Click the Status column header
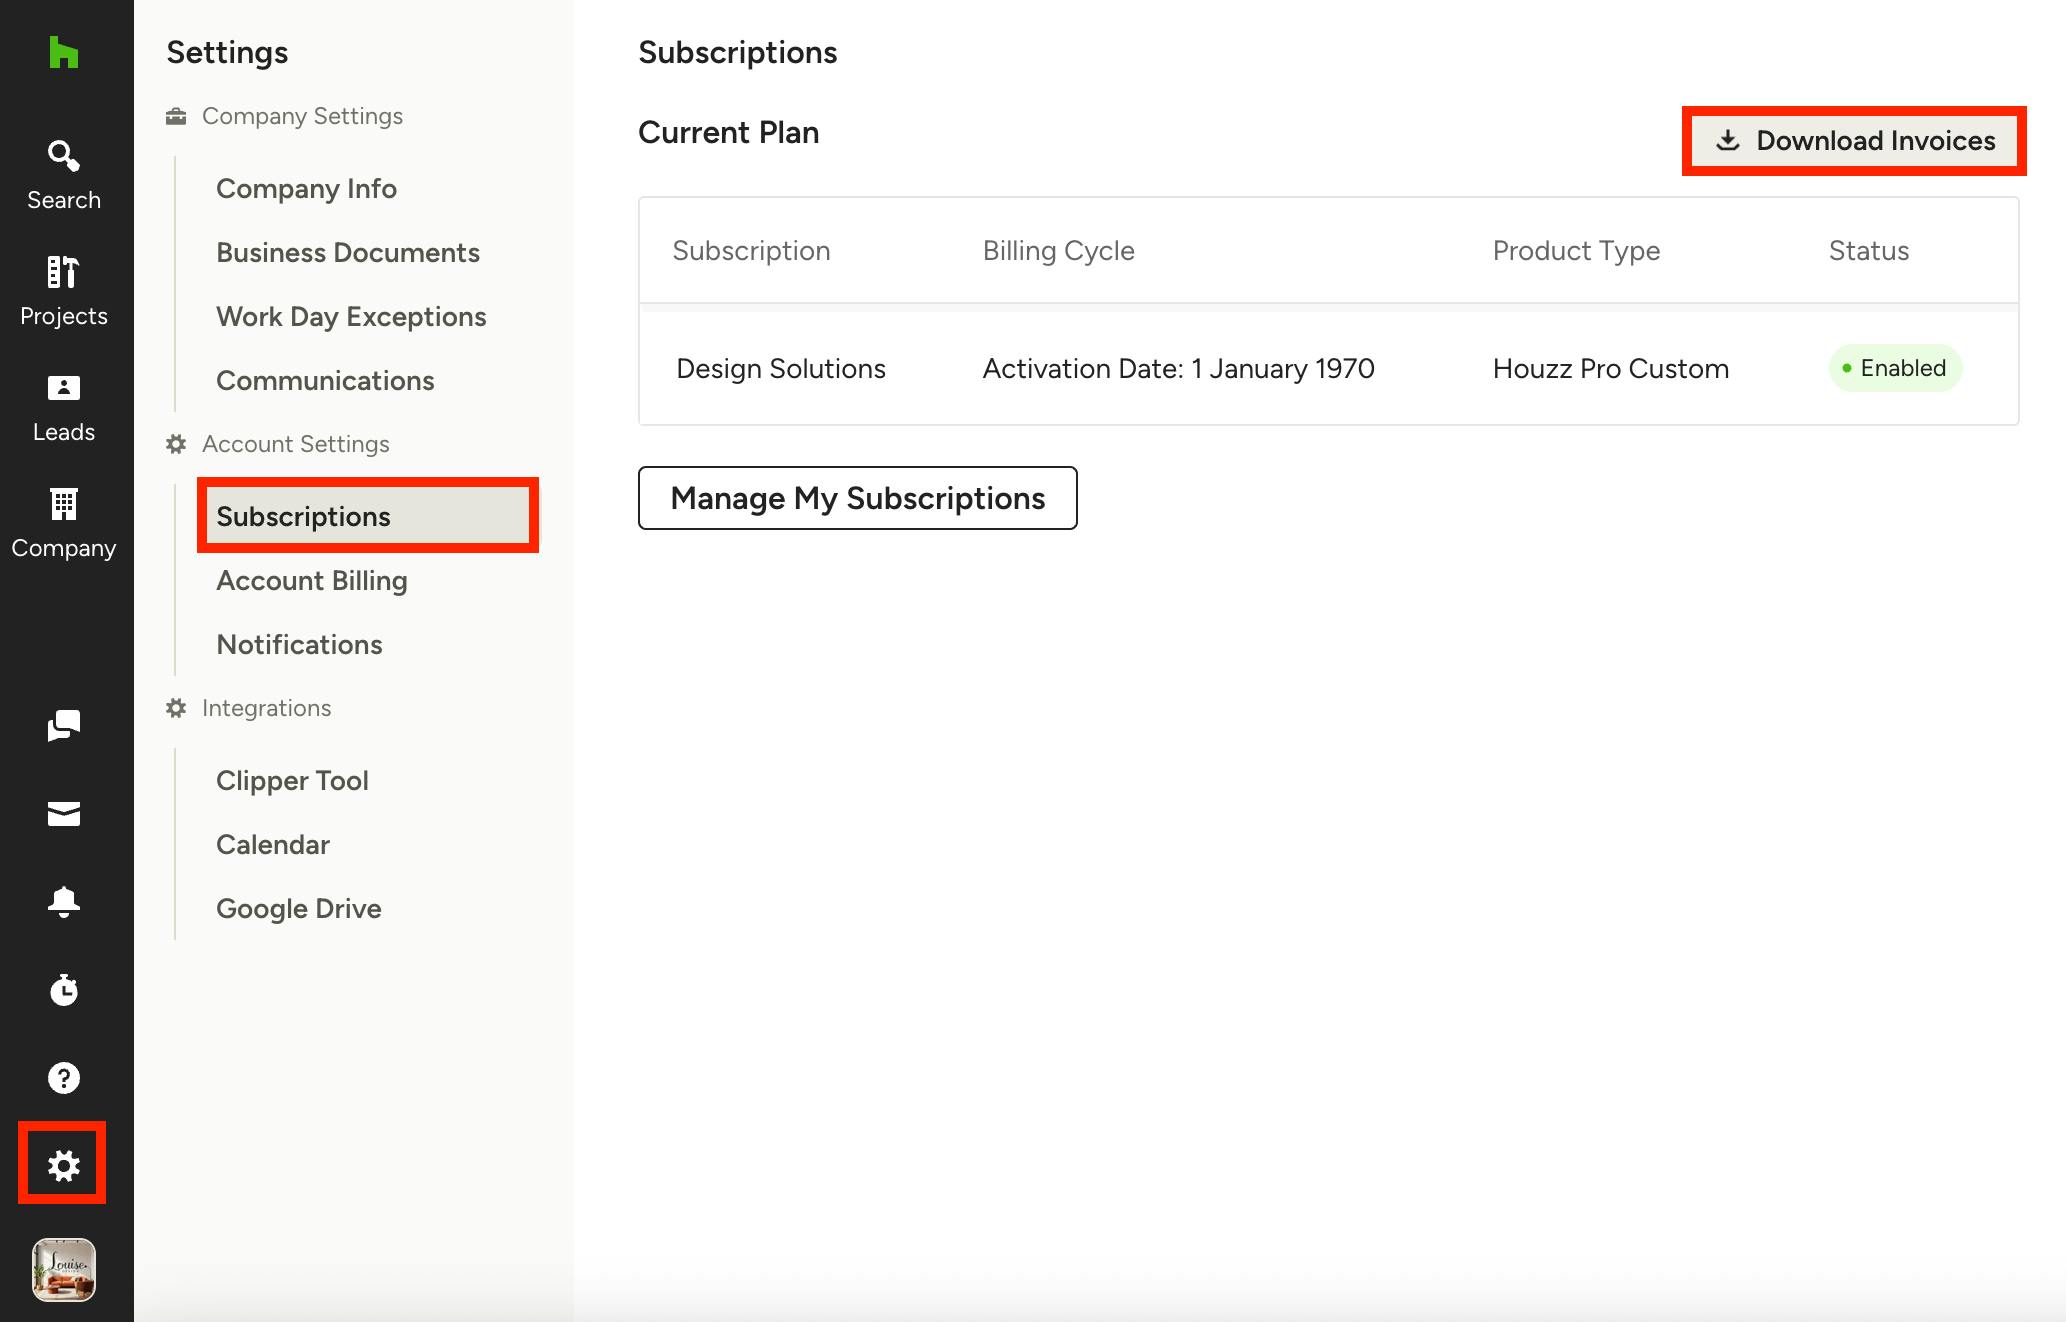Image resolution: width=2066 pixels, height=1322 pixels. pyautogui.click(x=1869, y=251)
